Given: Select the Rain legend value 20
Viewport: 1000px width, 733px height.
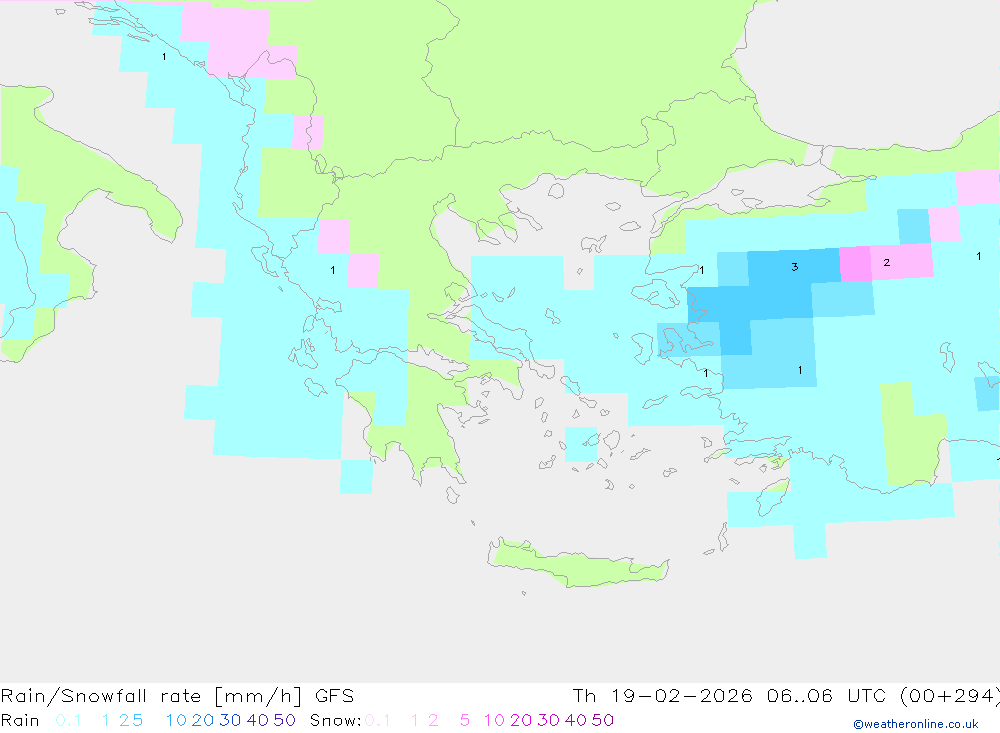Looking at the screenshot, I should [202, 720].
